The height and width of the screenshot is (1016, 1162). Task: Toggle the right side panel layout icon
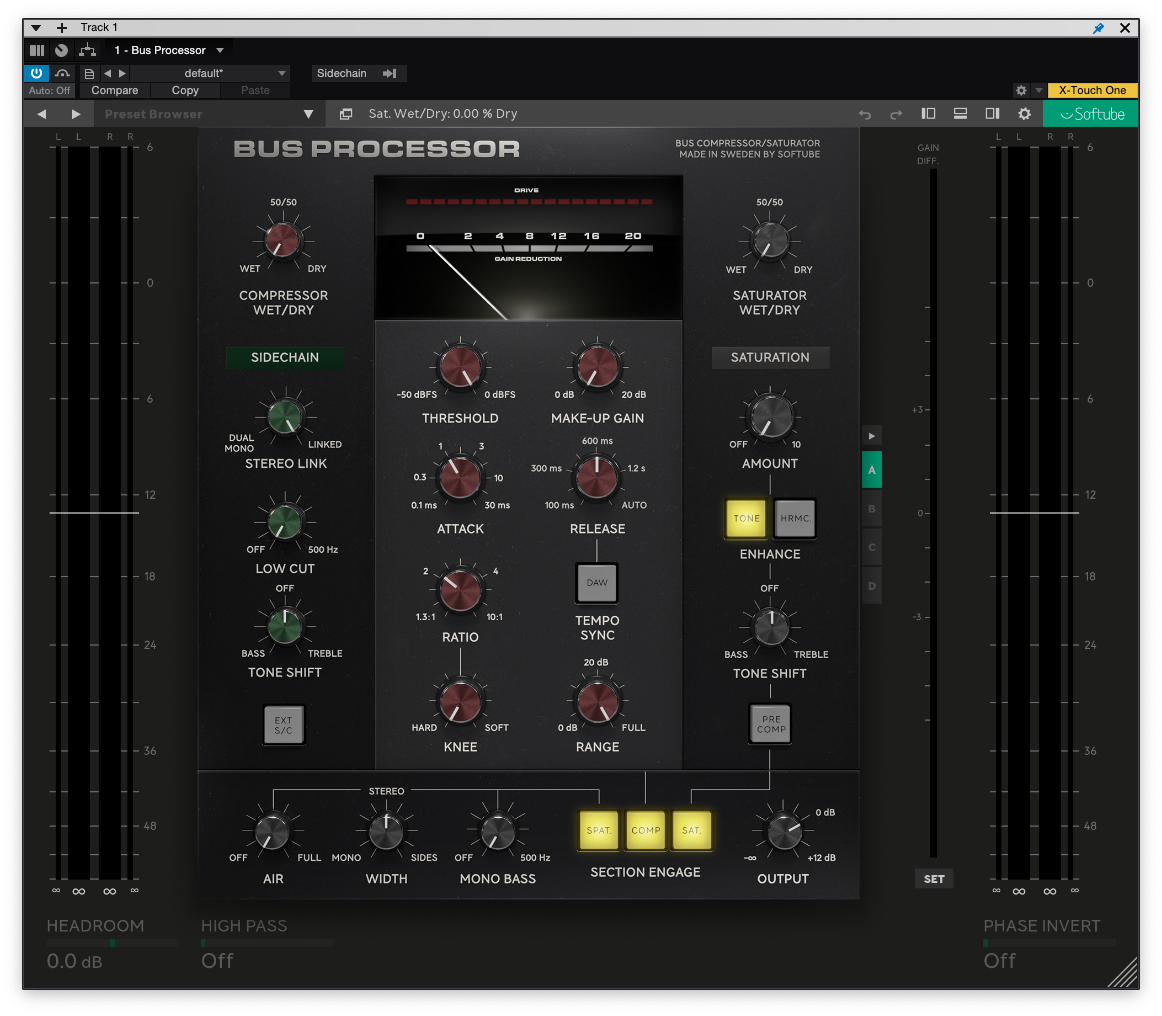pos(992,113)
